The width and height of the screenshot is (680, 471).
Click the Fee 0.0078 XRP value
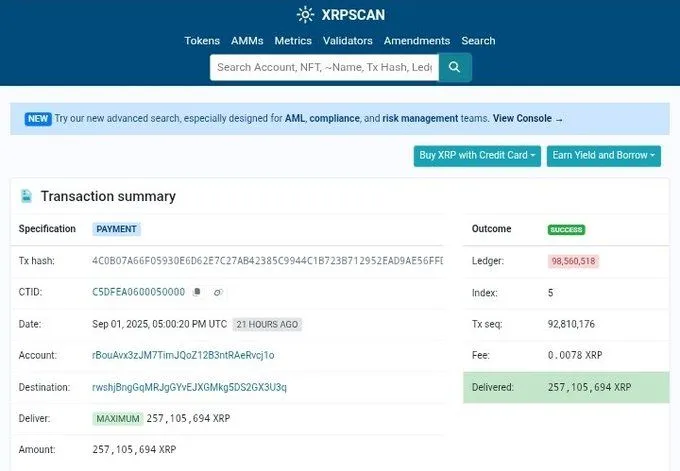575,355
